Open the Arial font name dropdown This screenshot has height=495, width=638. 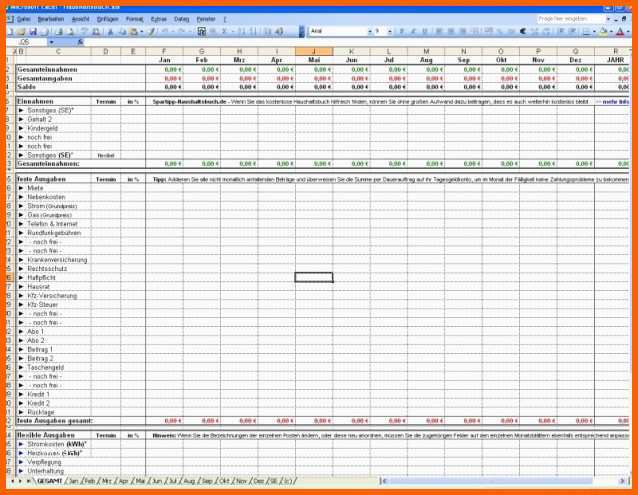370,31
